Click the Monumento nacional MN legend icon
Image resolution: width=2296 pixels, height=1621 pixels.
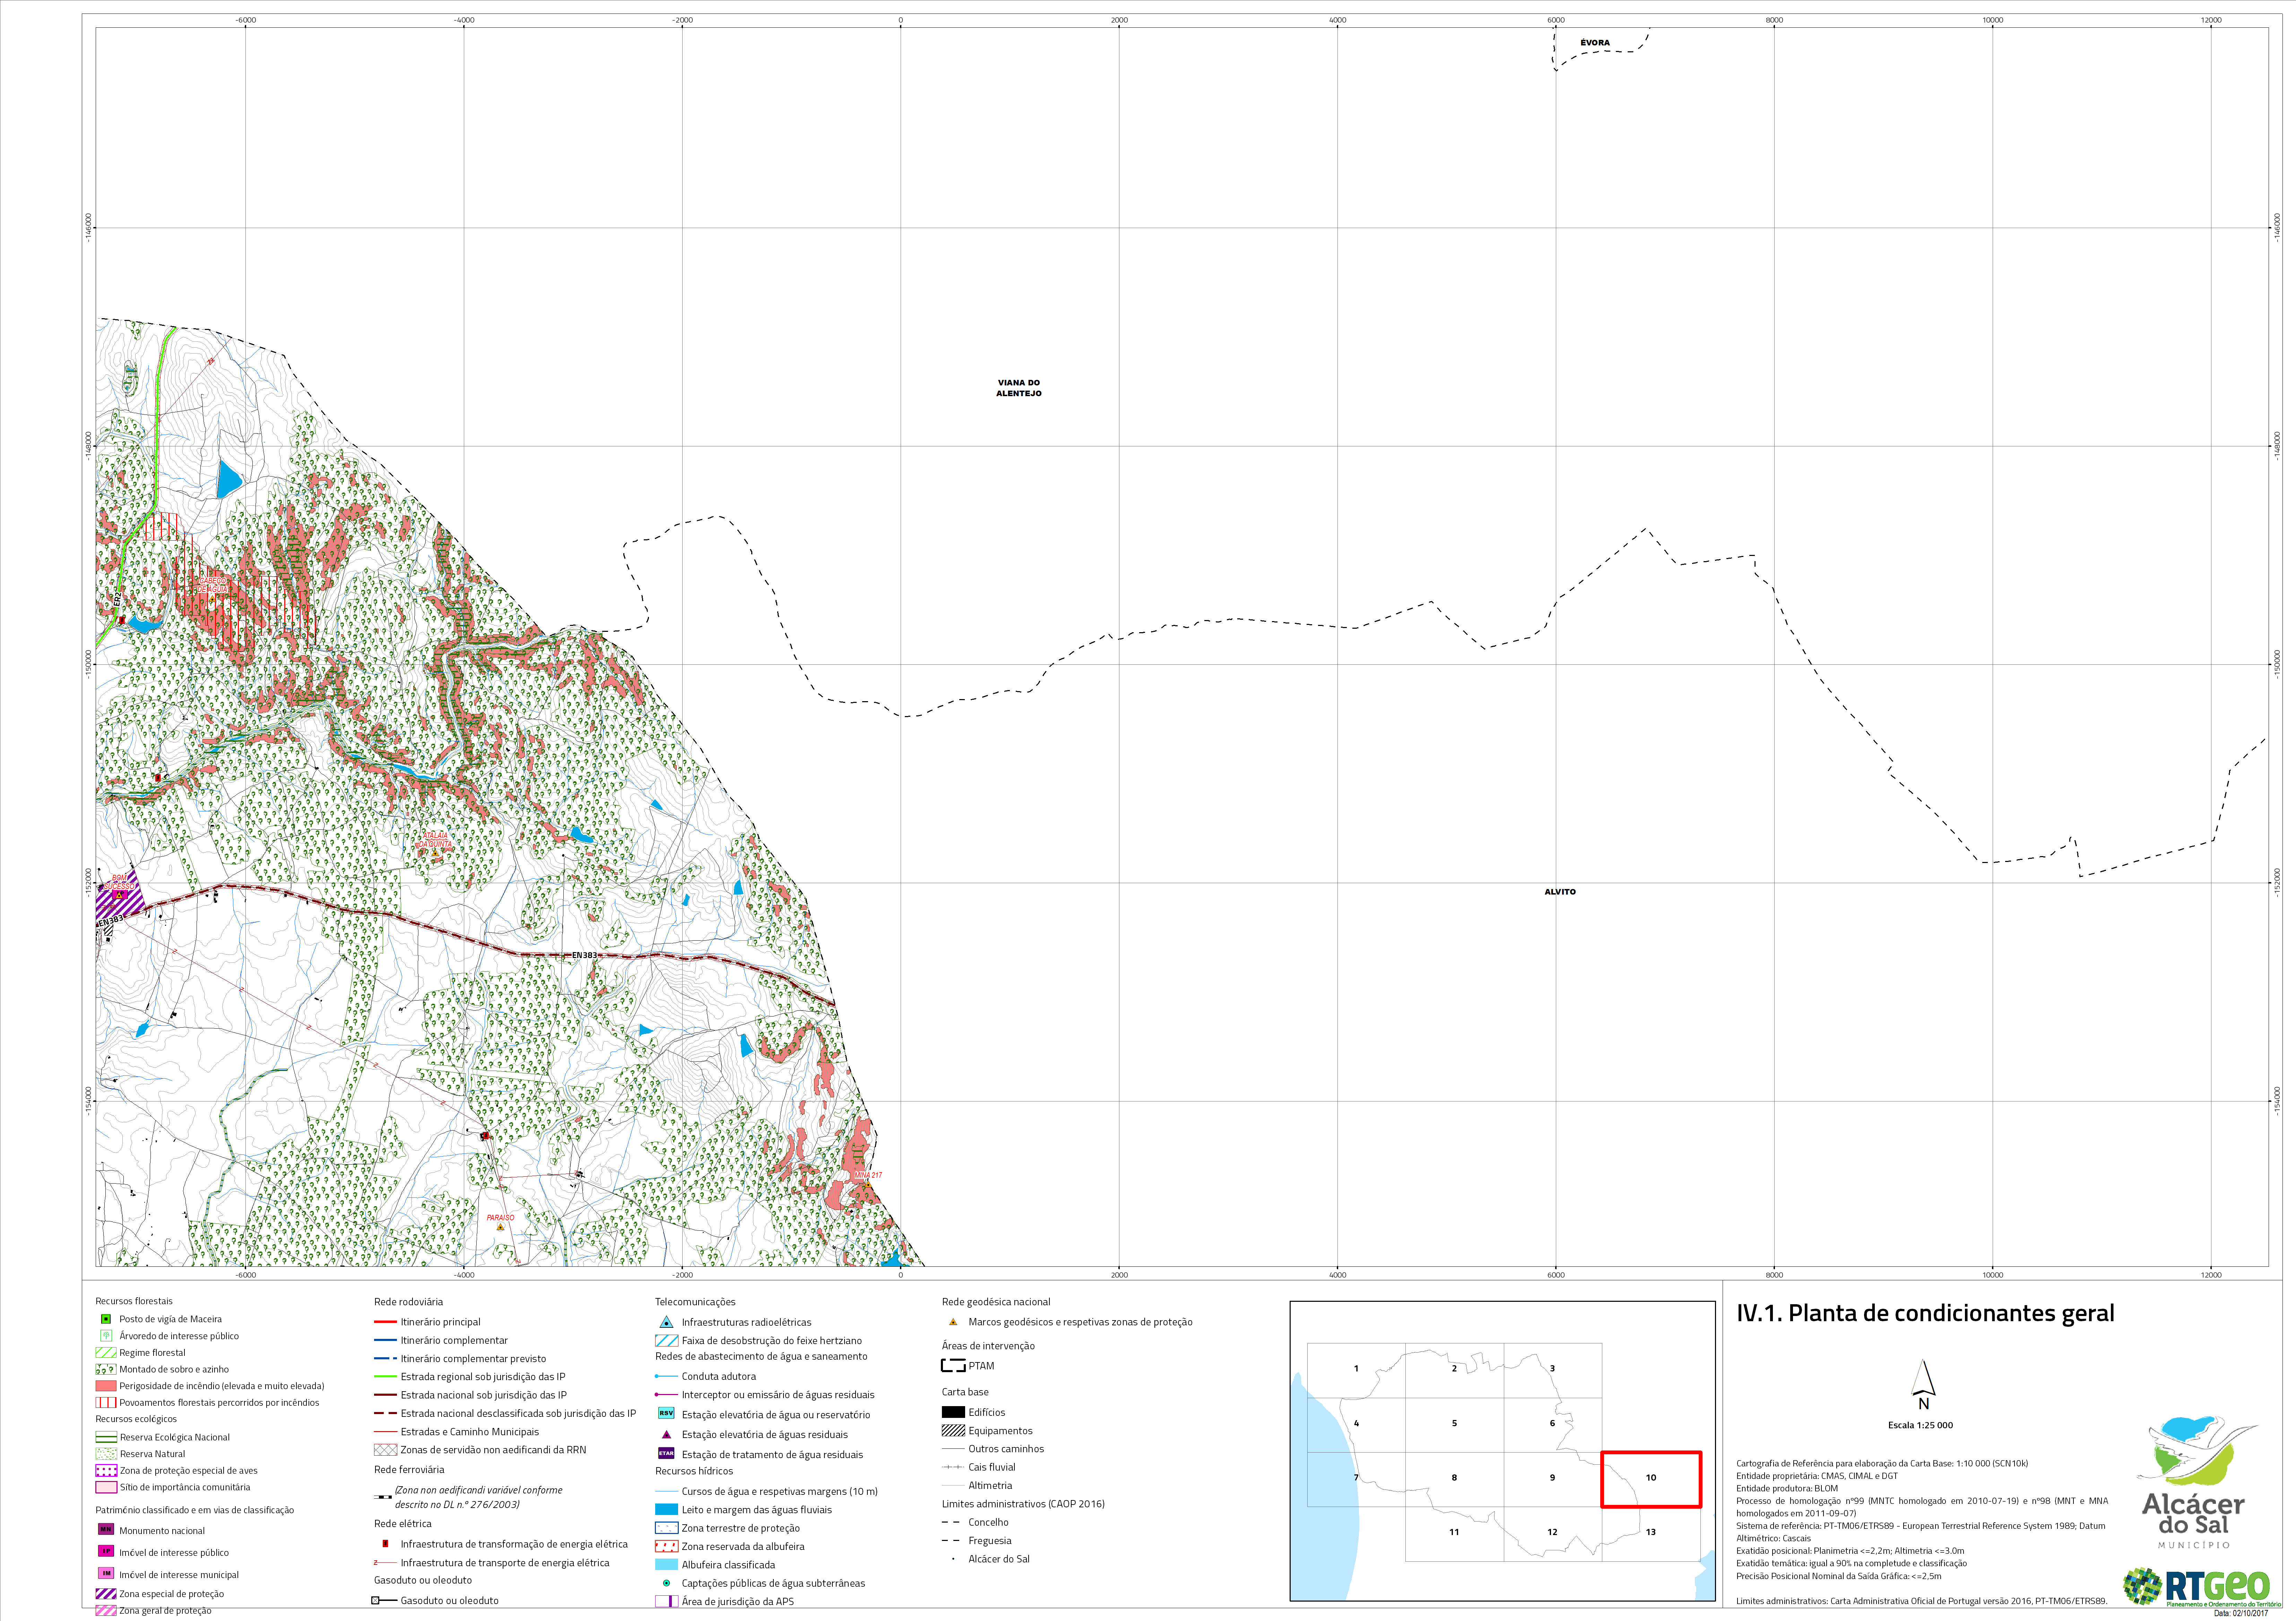106,1530
